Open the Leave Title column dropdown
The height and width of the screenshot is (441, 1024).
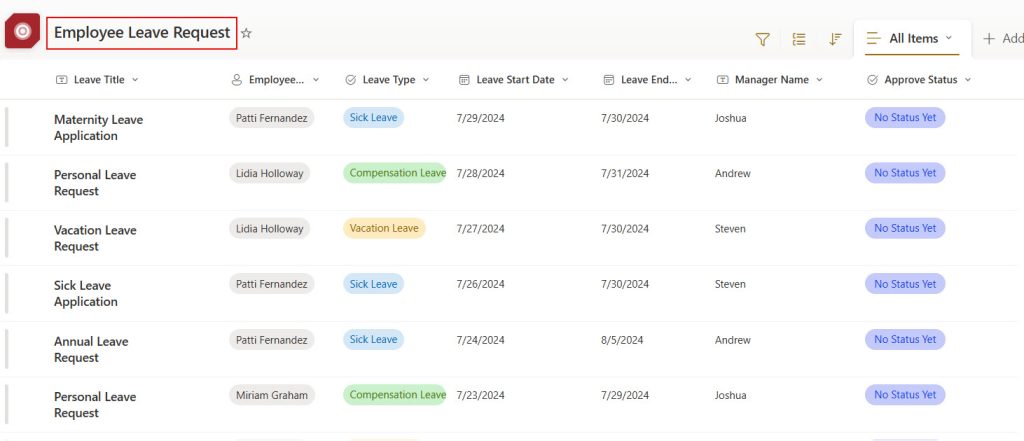tap(135, 80)
